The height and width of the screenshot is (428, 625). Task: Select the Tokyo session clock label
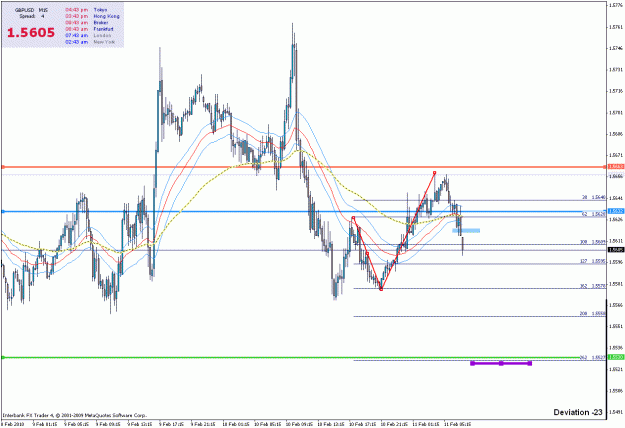100,10
